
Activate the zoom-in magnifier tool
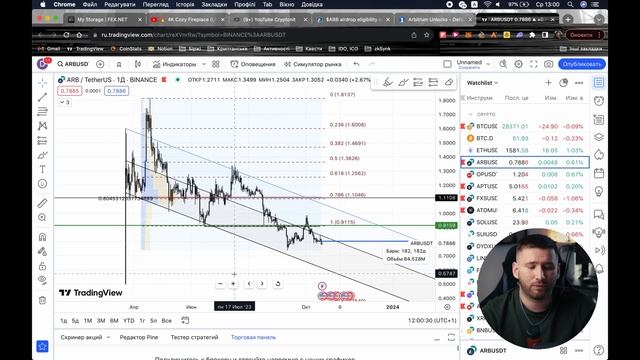(x=42, y=218)
